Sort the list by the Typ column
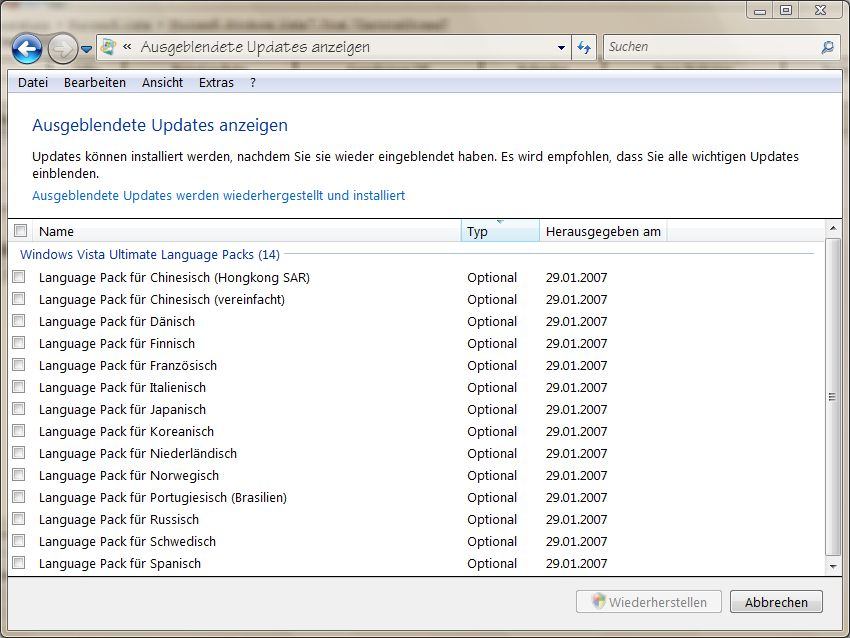850x638 pixels. (500, 231)
